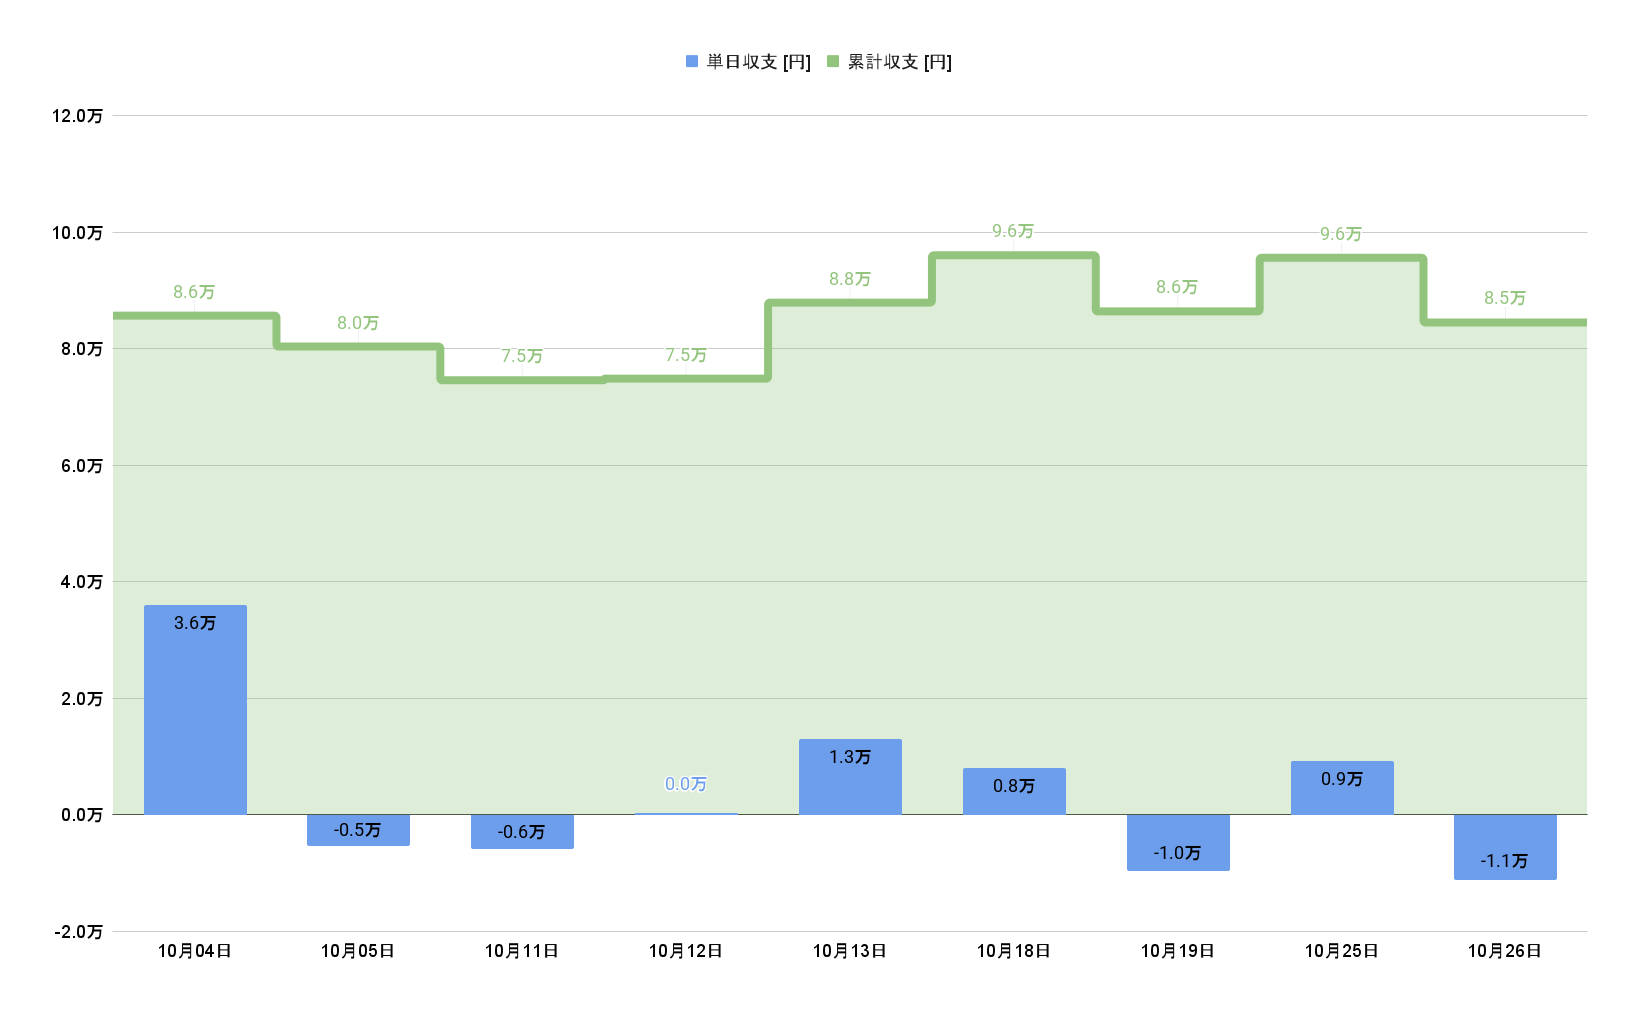Select the 単日収支 [円] legend label
Viewport: 1638px width, 1012px height.
point(758,62)
